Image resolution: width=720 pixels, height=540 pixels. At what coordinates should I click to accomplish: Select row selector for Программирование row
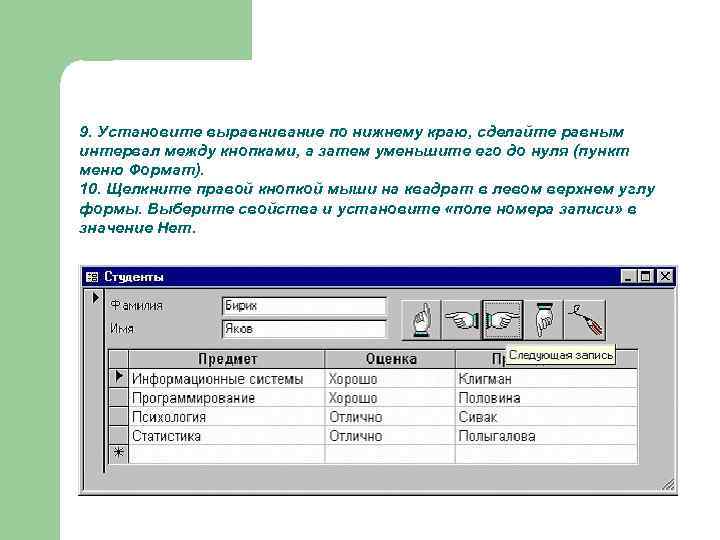click(x=119, y=397)
